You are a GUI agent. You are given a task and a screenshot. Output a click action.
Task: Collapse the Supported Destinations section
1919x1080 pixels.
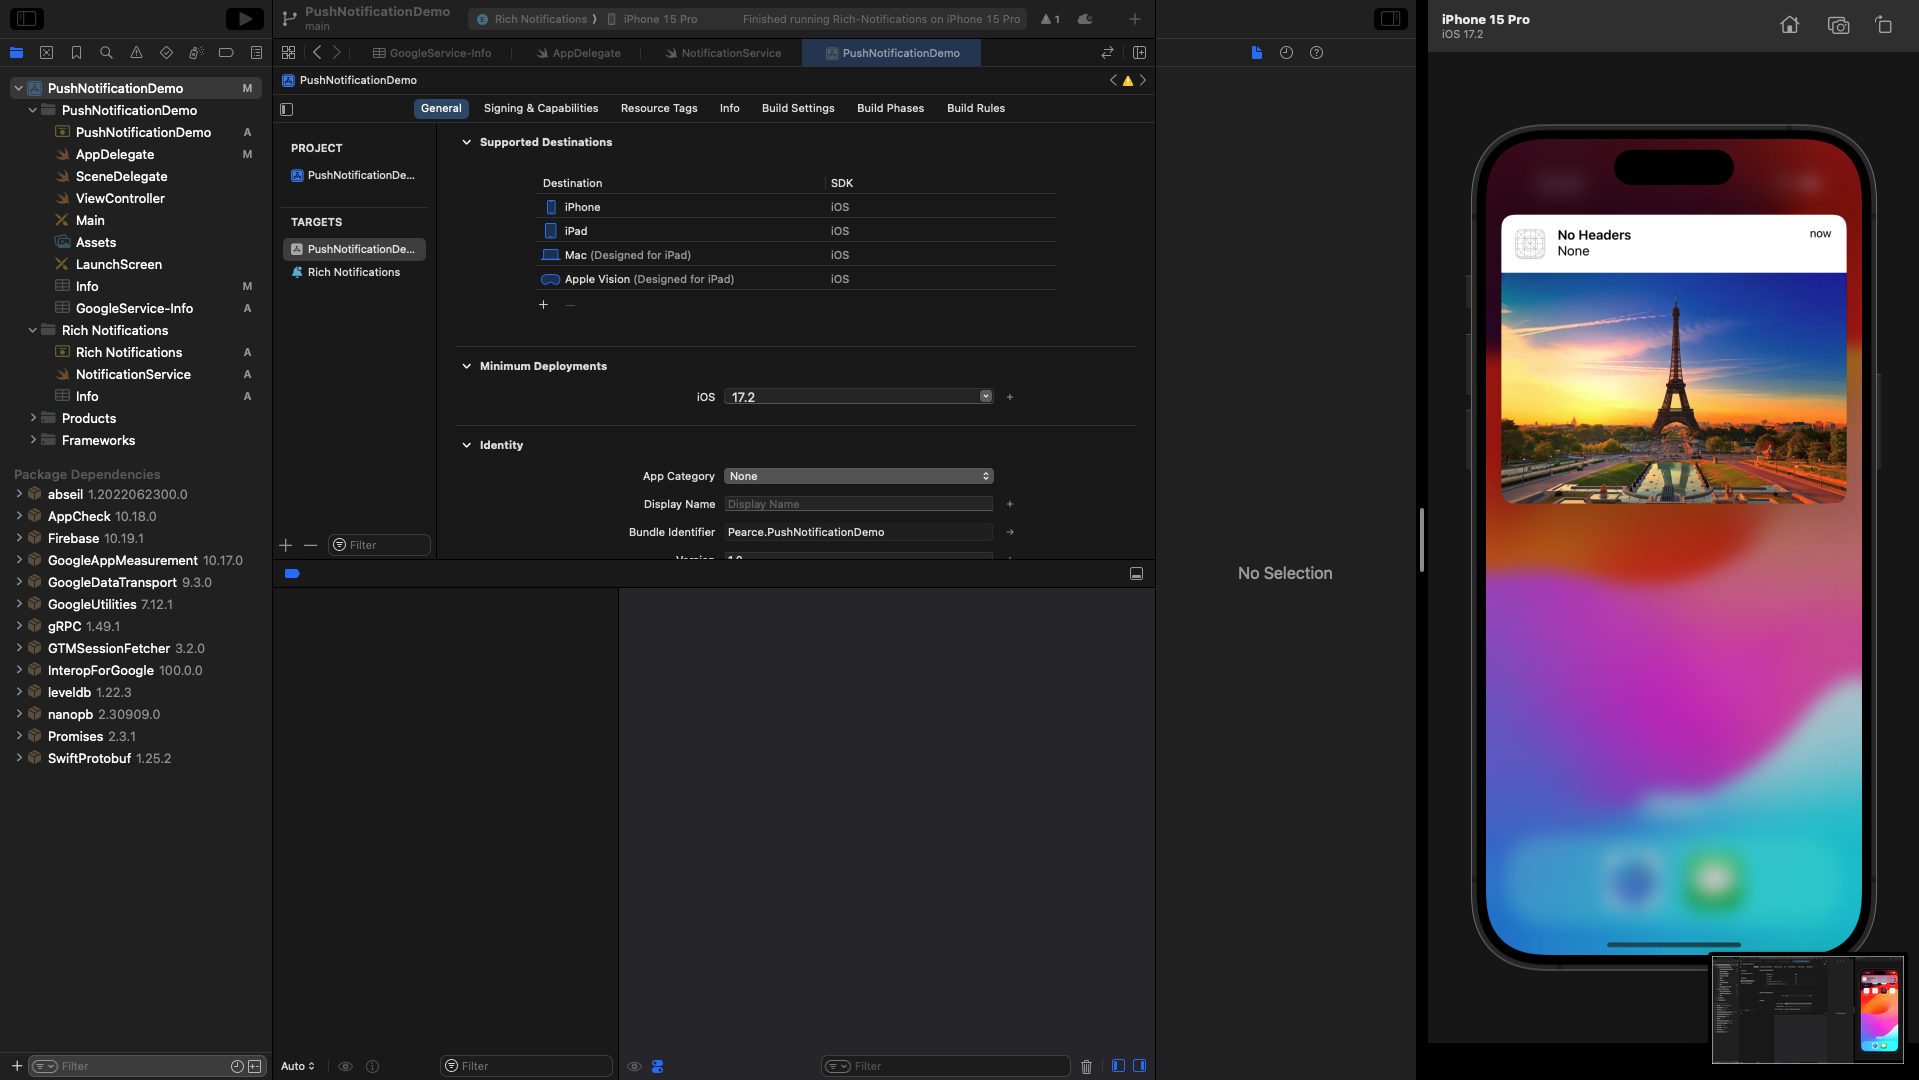tap(466, 142)
